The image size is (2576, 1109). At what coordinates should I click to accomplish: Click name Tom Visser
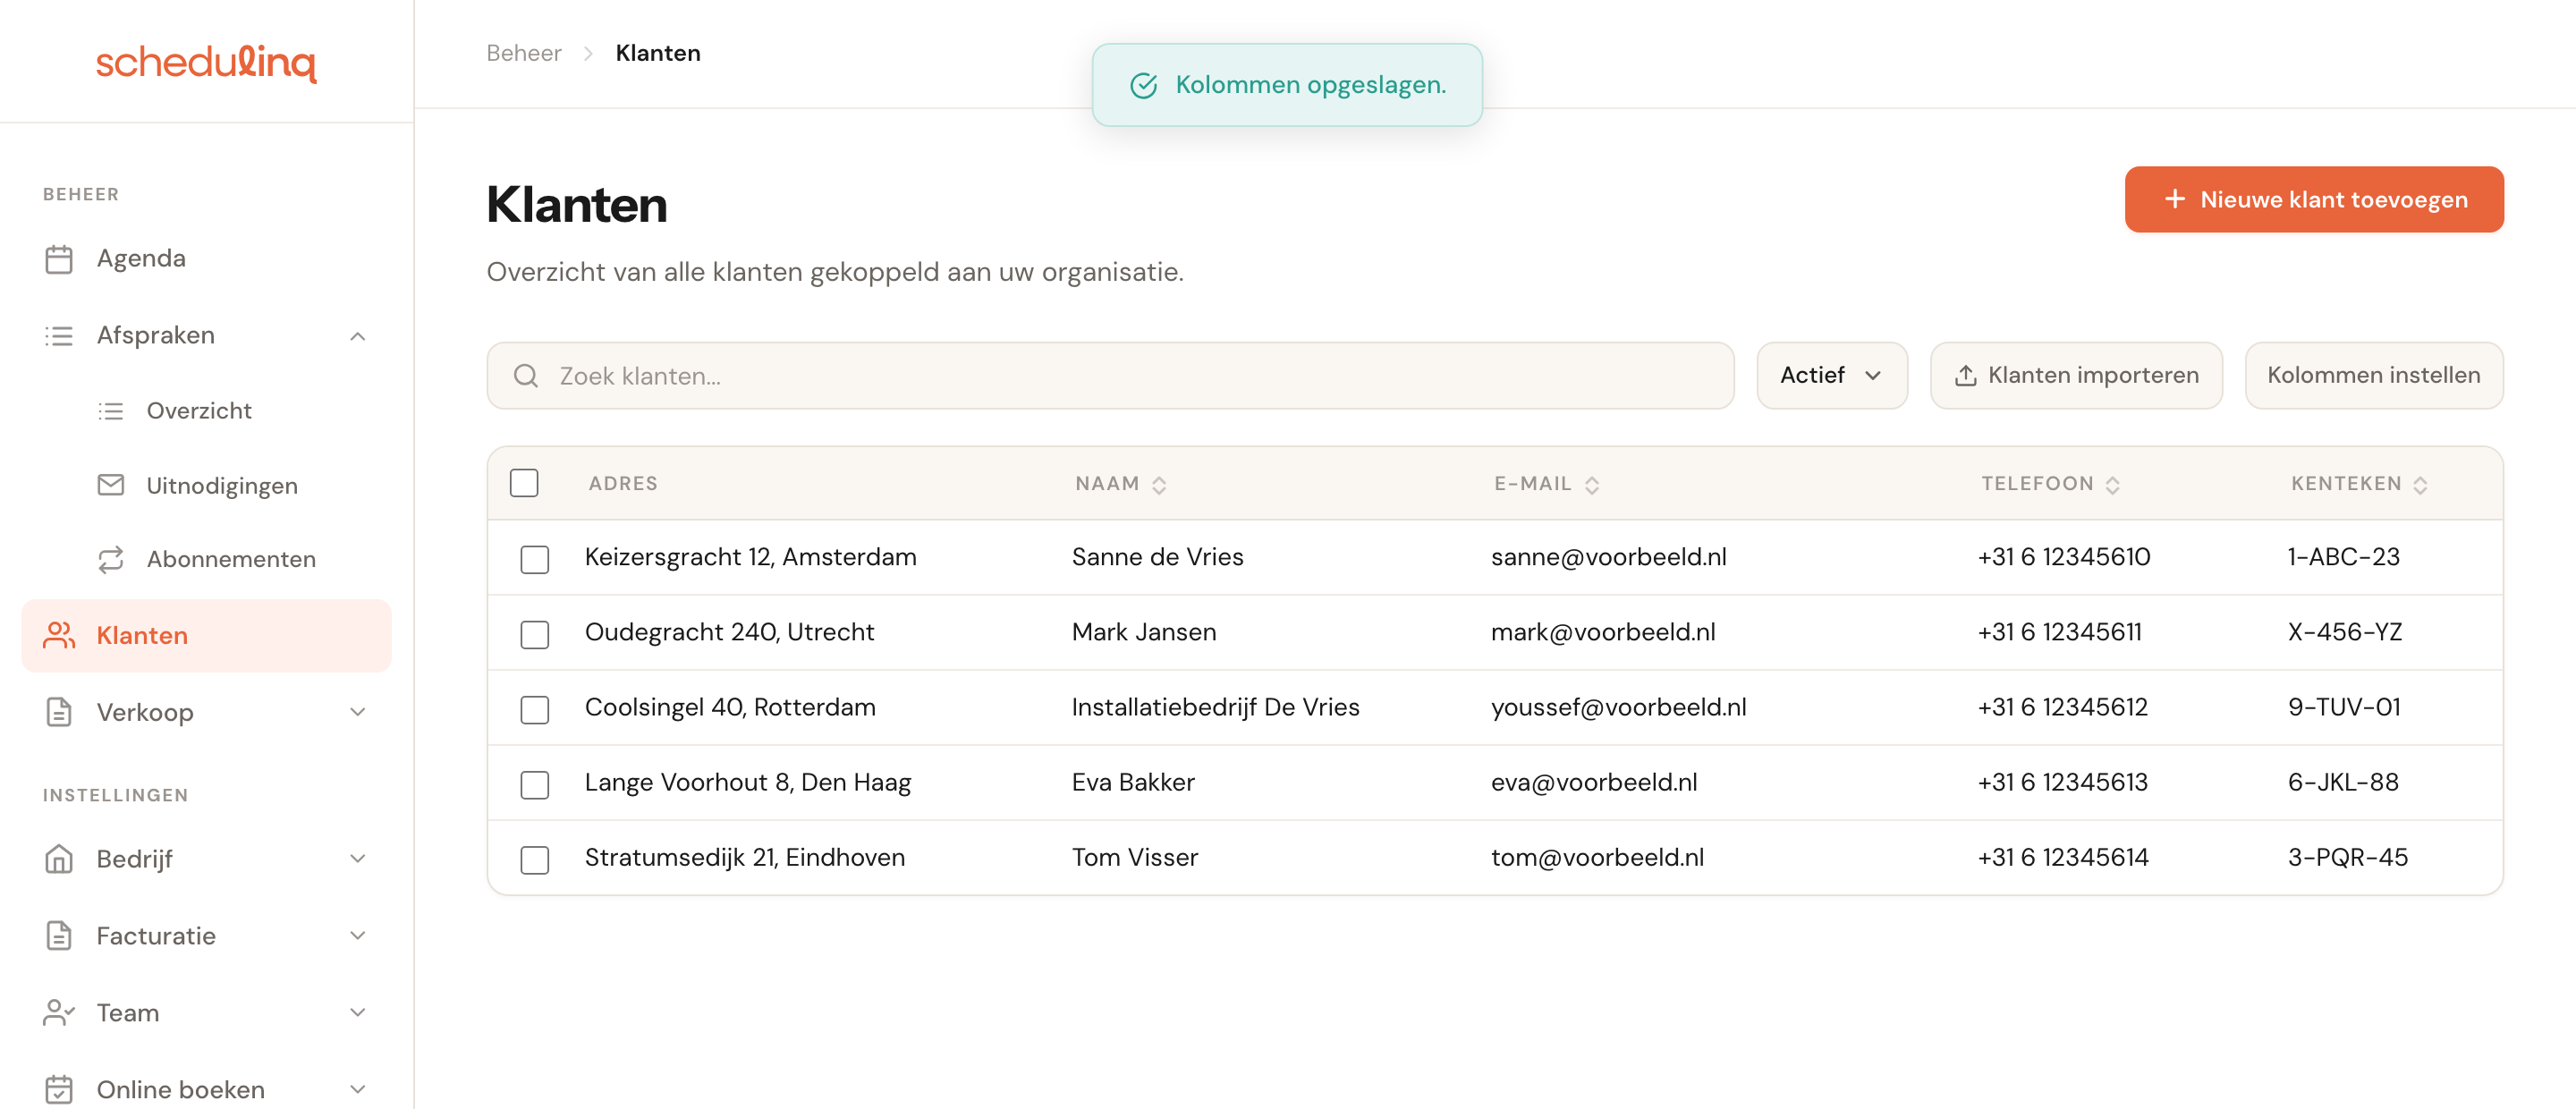[1134, 857]
